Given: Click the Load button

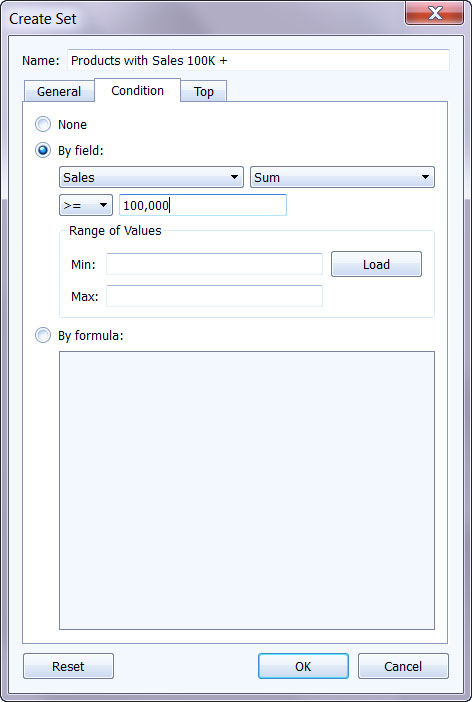Looking at the screenshot, I should (376, 264).
